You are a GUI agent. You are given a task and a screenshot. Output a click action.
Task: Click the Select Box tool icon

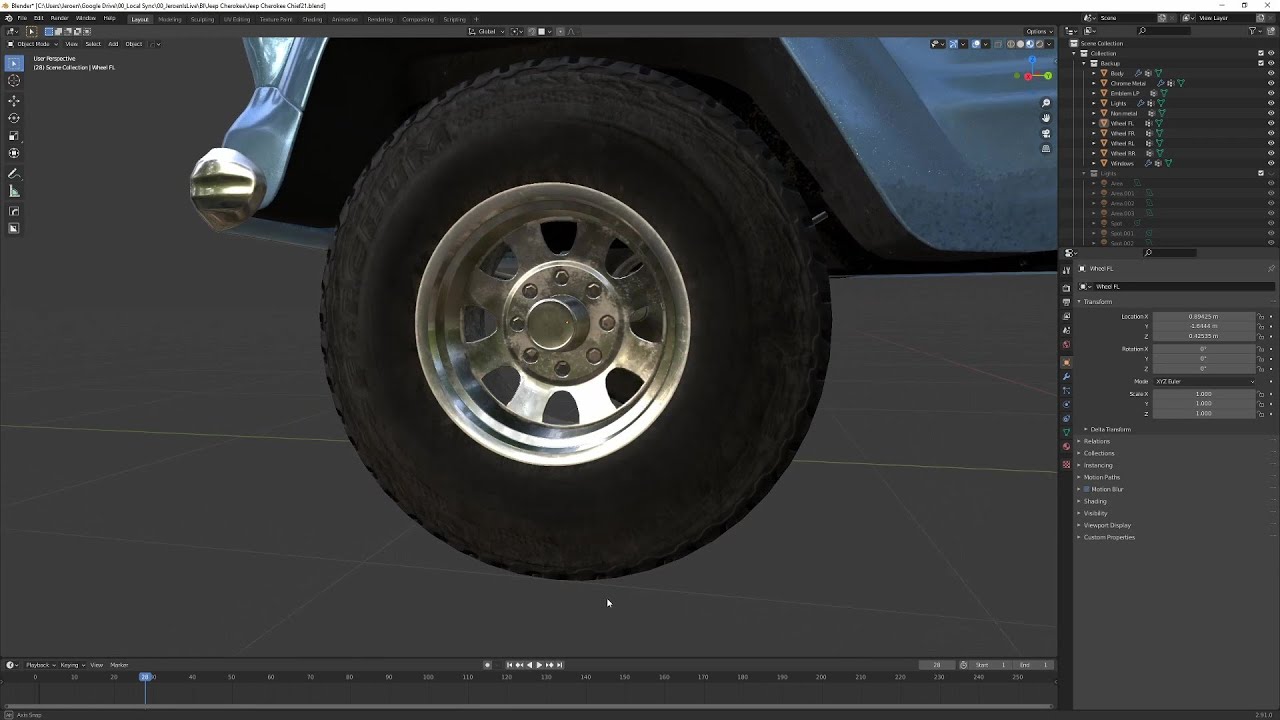pyautogui.click(x=14, y=64)
